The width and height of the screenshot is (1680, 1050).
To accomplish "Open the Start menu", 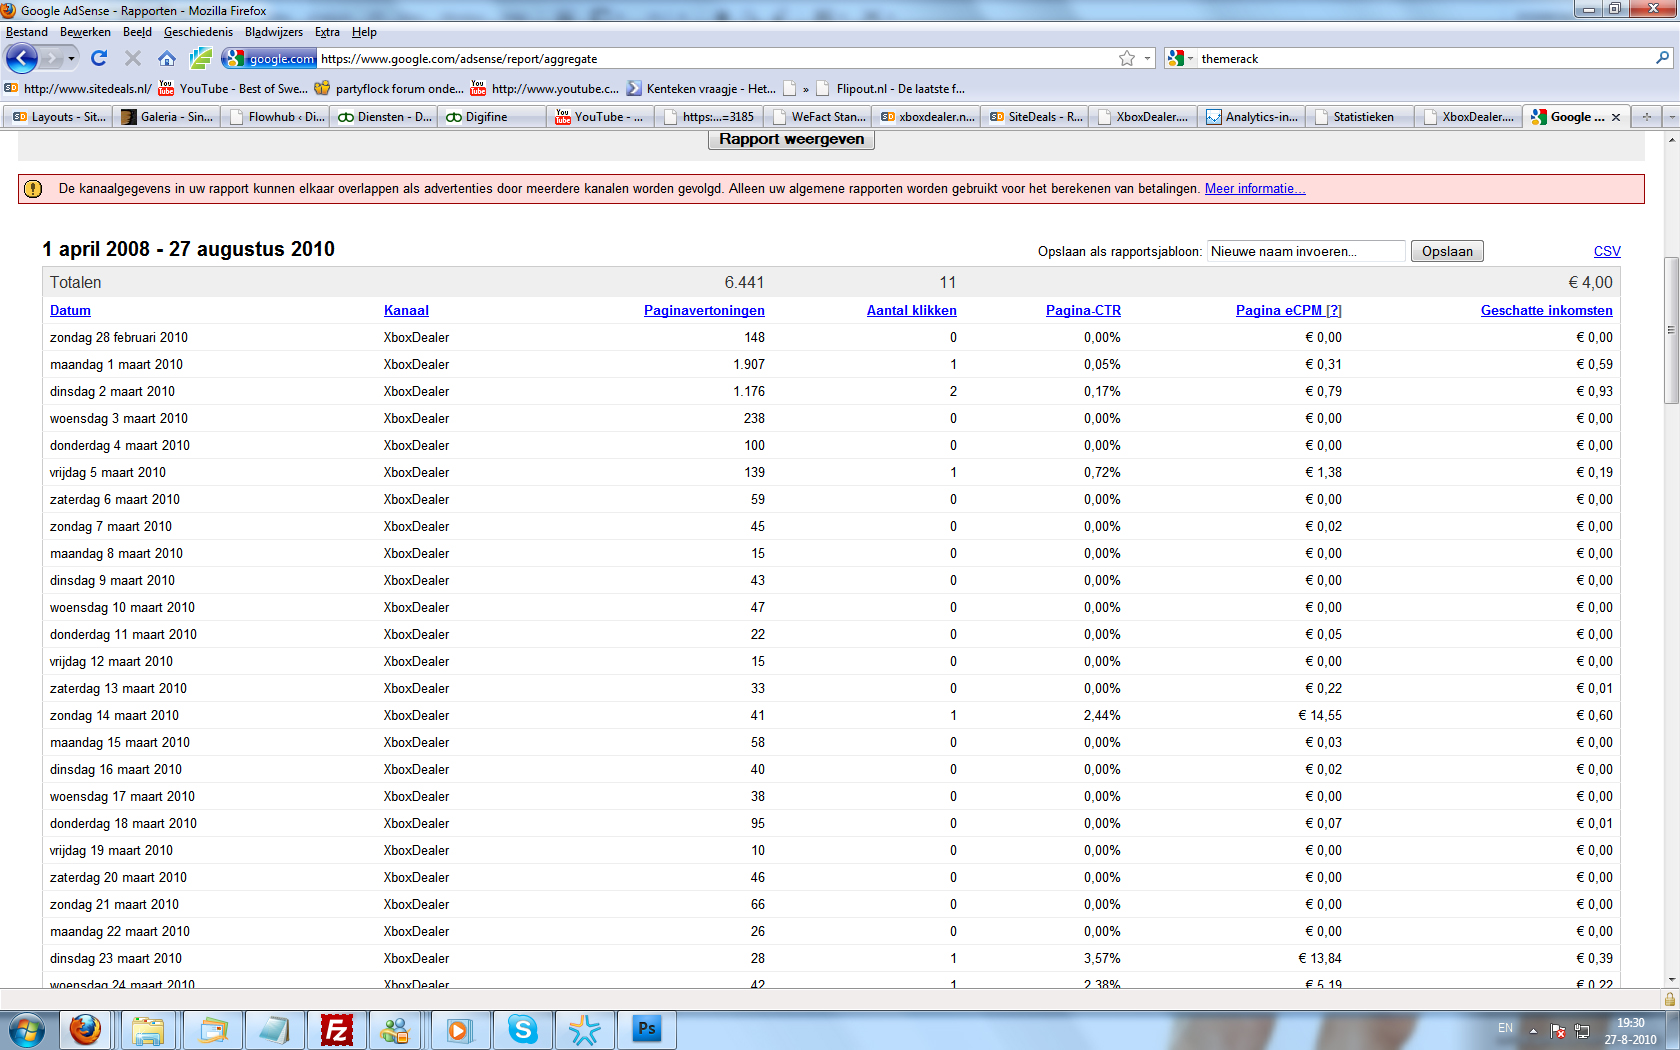I will (x=27, y=1029).
